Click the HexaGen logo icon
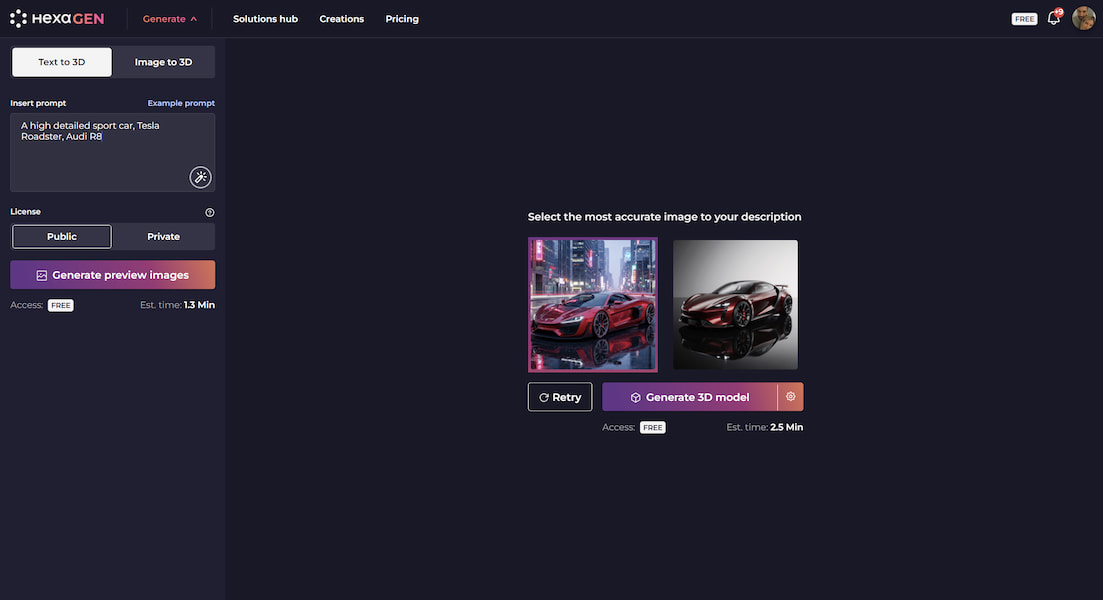The image size is (1103, 600). point(18,18)
